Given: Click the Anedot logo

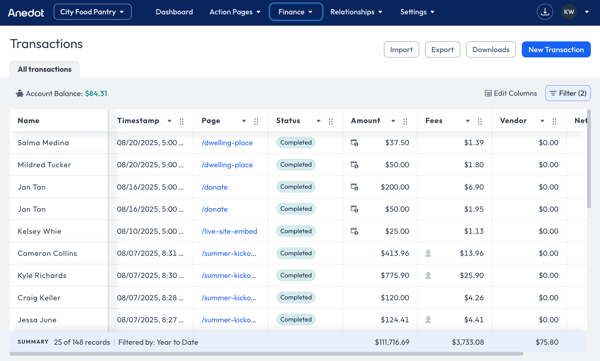Looking at the screenshot, I should coord(26,12).
